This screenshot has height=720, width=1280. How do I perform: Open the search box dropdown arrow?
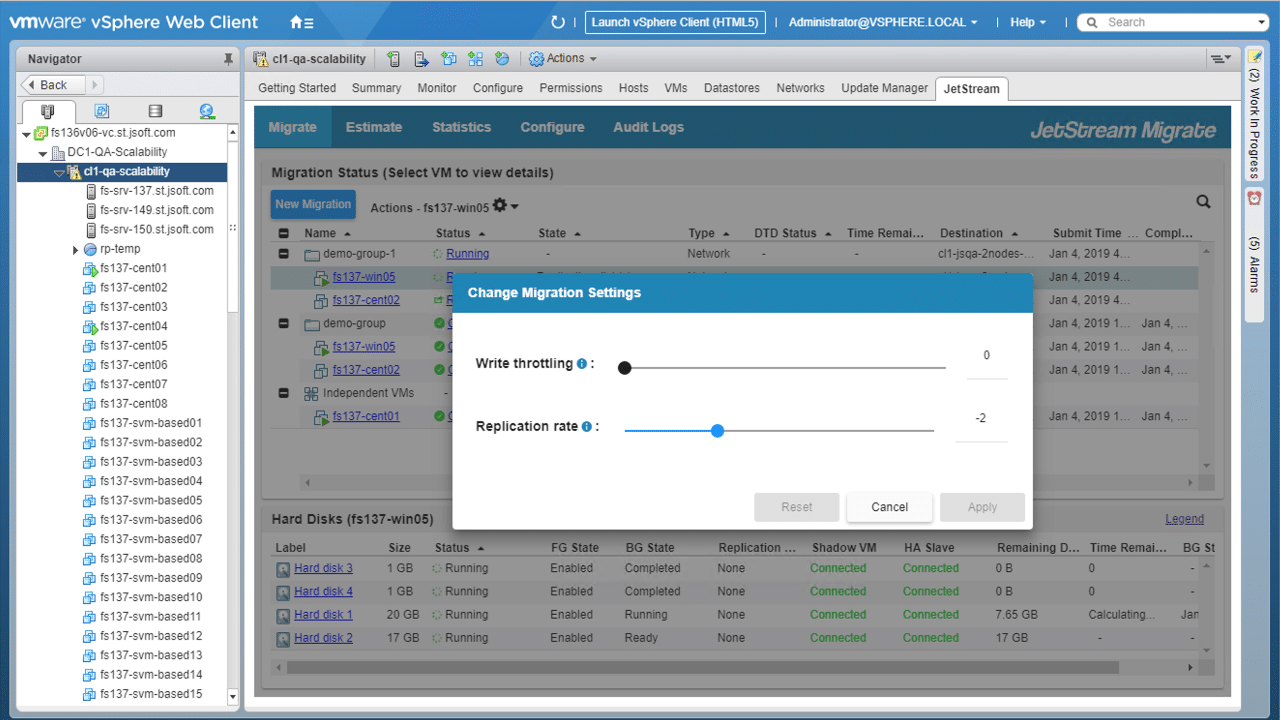1261,22
